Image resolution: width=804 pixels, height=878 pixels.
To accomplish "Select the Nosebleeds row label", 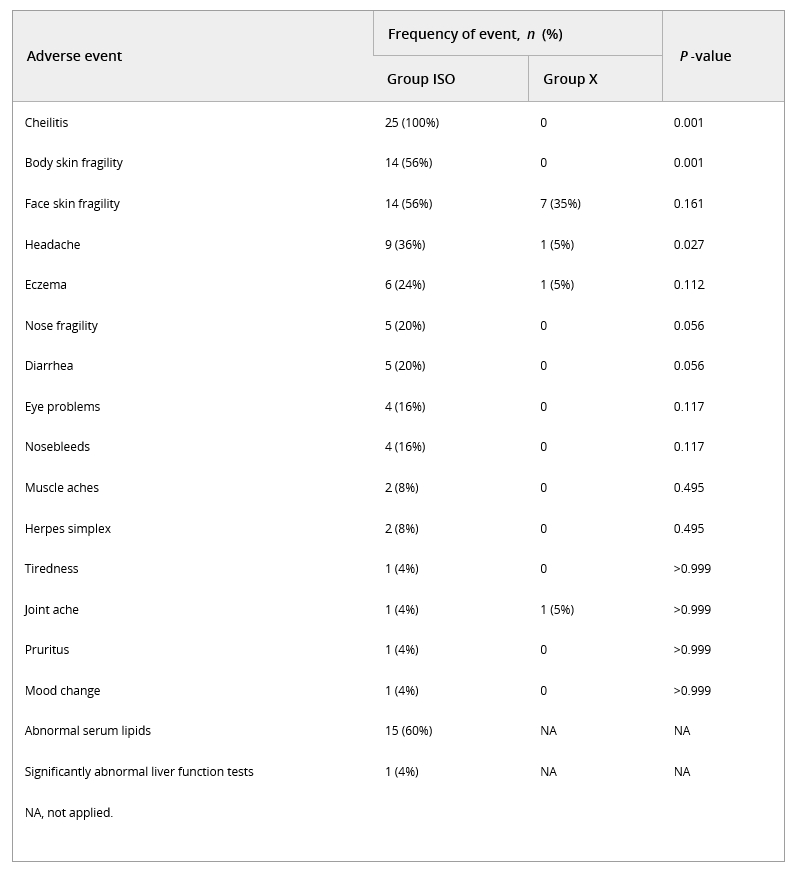I will [57, 447].
